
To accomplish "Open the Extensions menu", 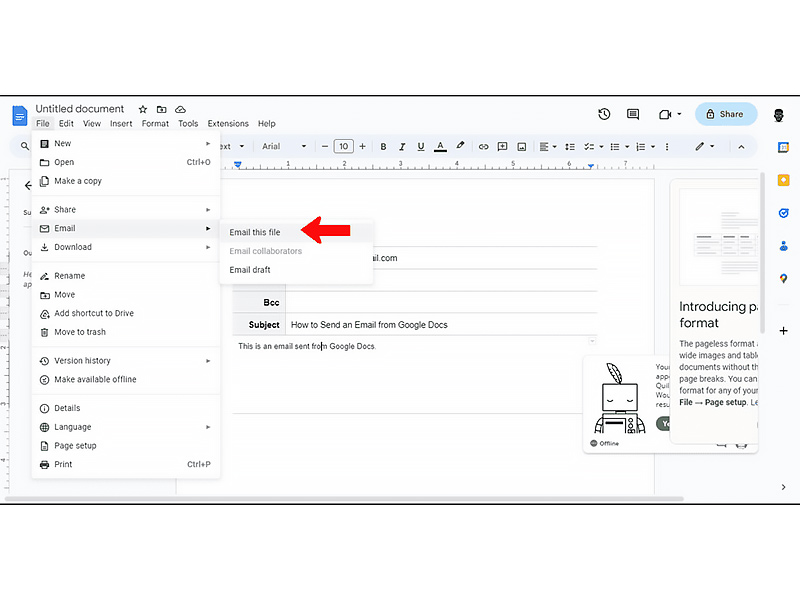I will (228, 123).
